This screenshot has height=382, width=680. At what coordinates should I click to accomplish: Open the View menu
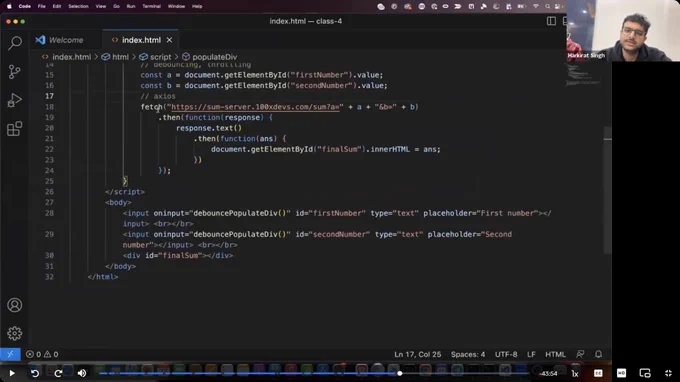point(101,7)
